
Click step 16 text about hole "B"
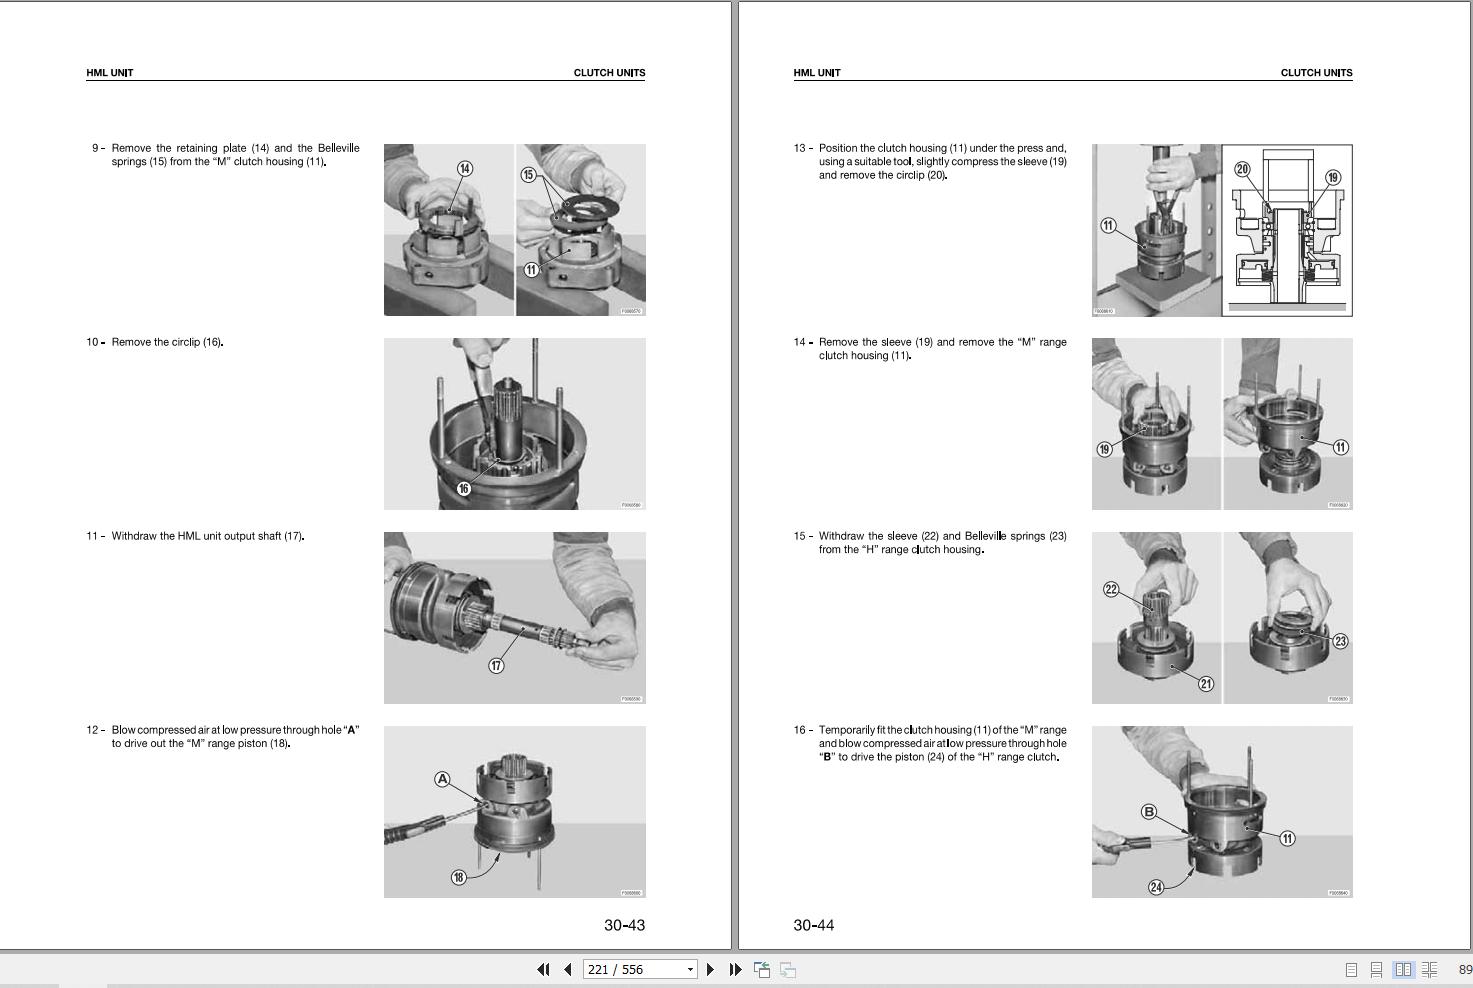[x=942, y=743]
